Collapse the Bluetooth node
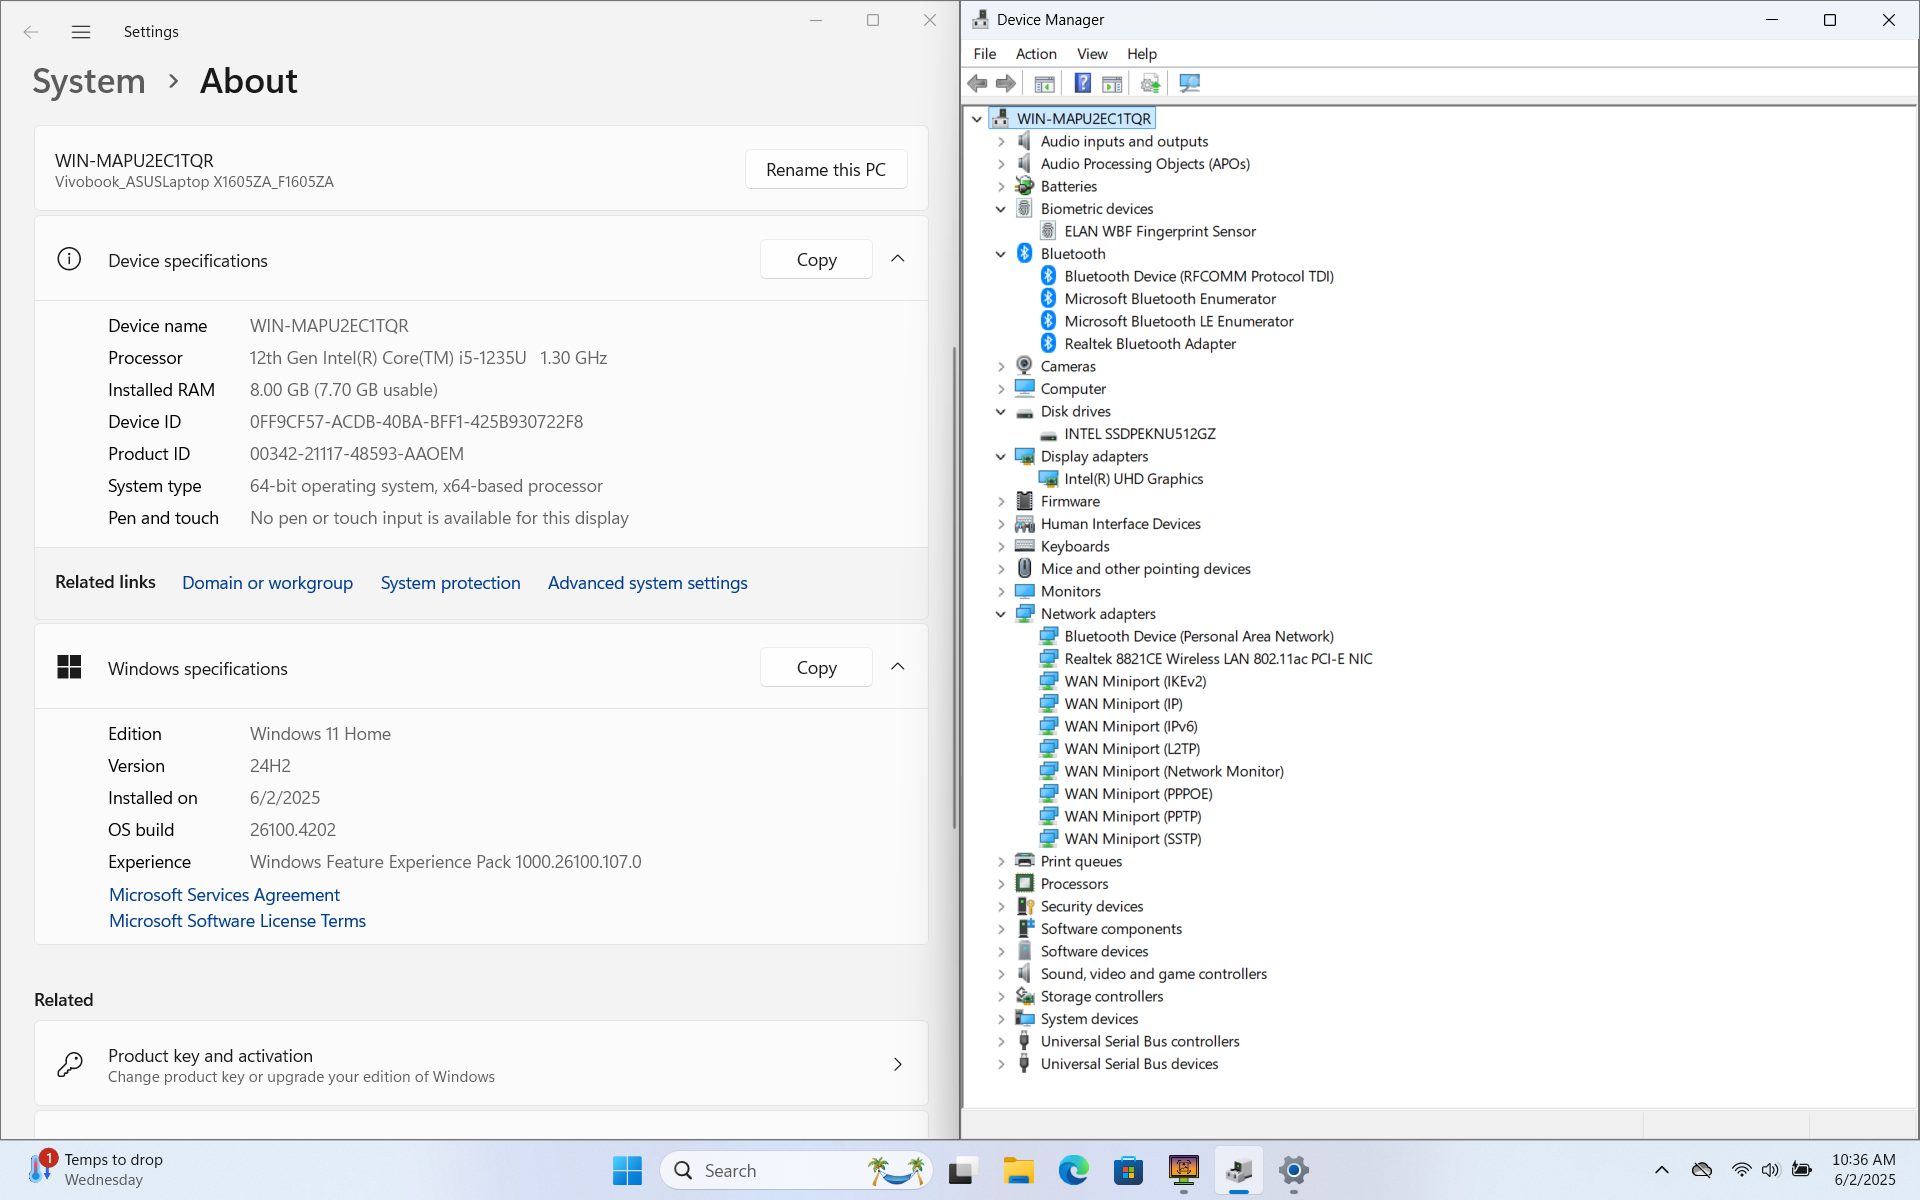This screenshot has width=1920, height=1200. (x=1001, y=254)
